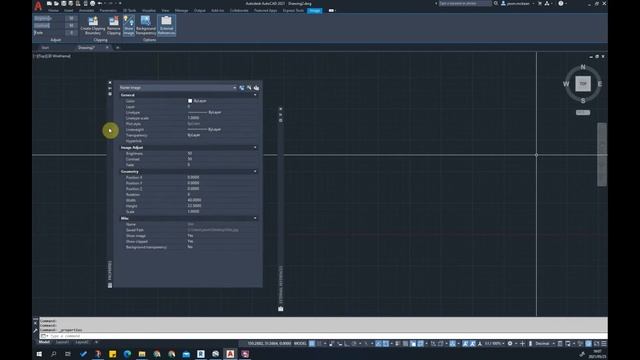Open the Home ribbon tab

(x=53, y=11)
